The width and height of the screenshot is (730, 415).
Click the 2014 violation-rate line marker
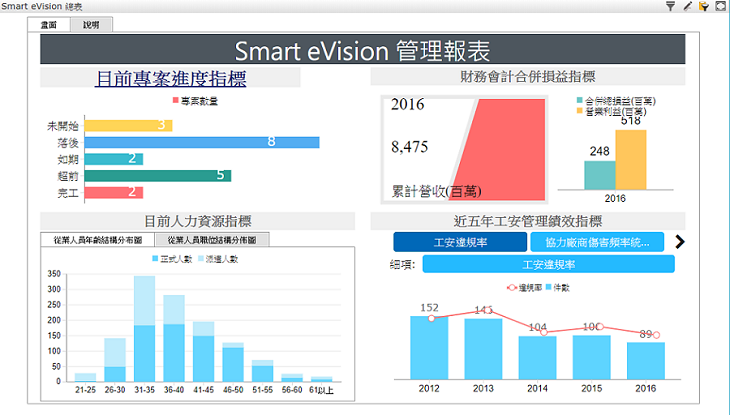(544, 332)
